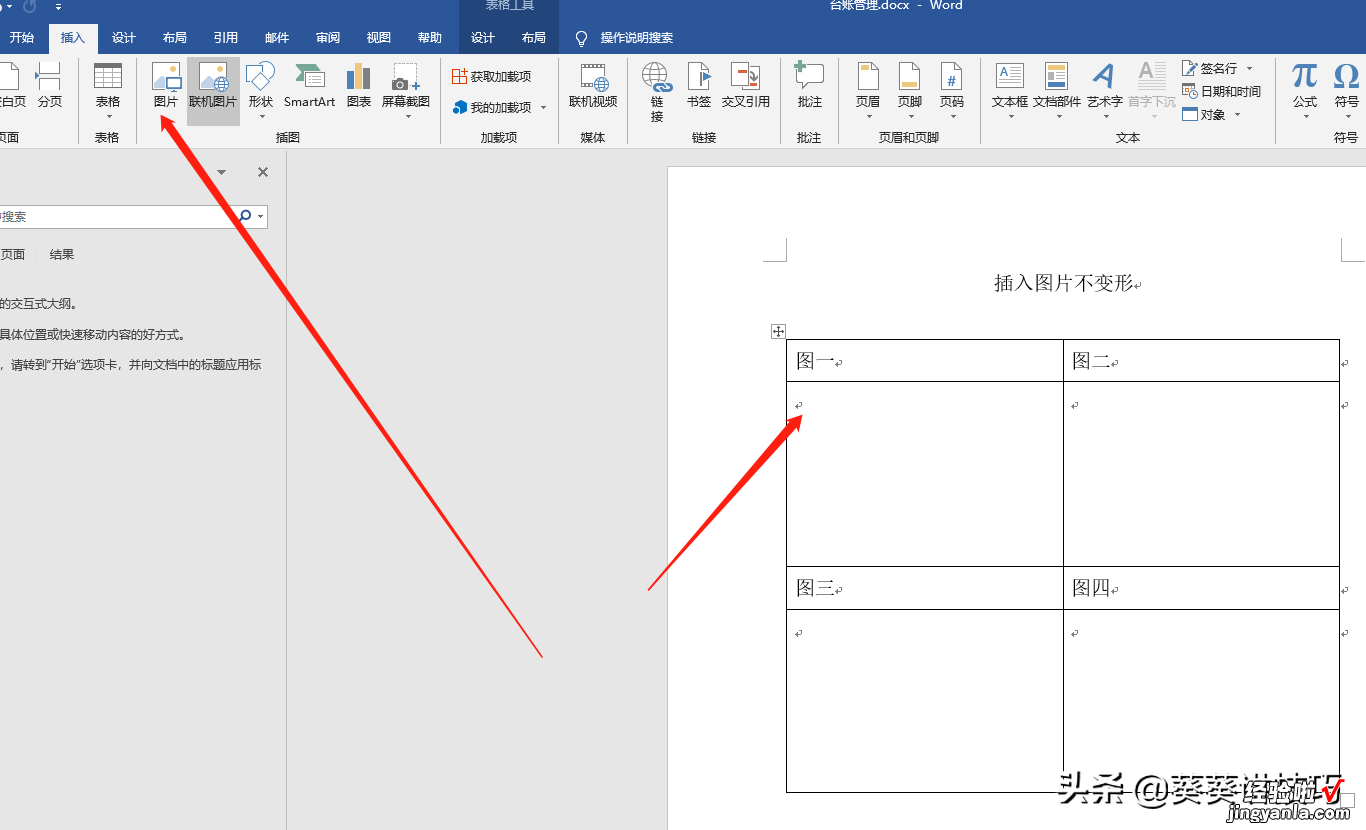Open the Header (页眉) menu

[x=868, y=90]
